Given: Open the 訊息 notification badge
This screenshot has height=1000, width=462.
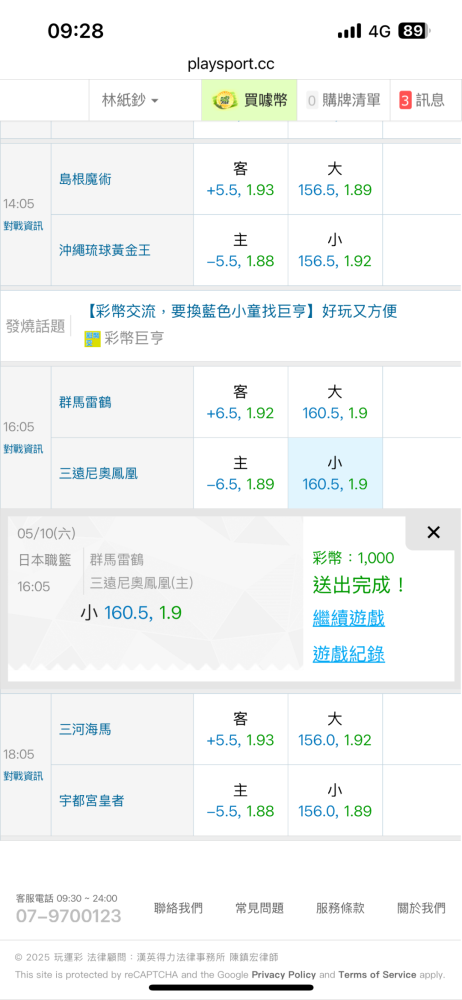Looking at the screenshot, I should pyautogui.click(x=405, y=100).
